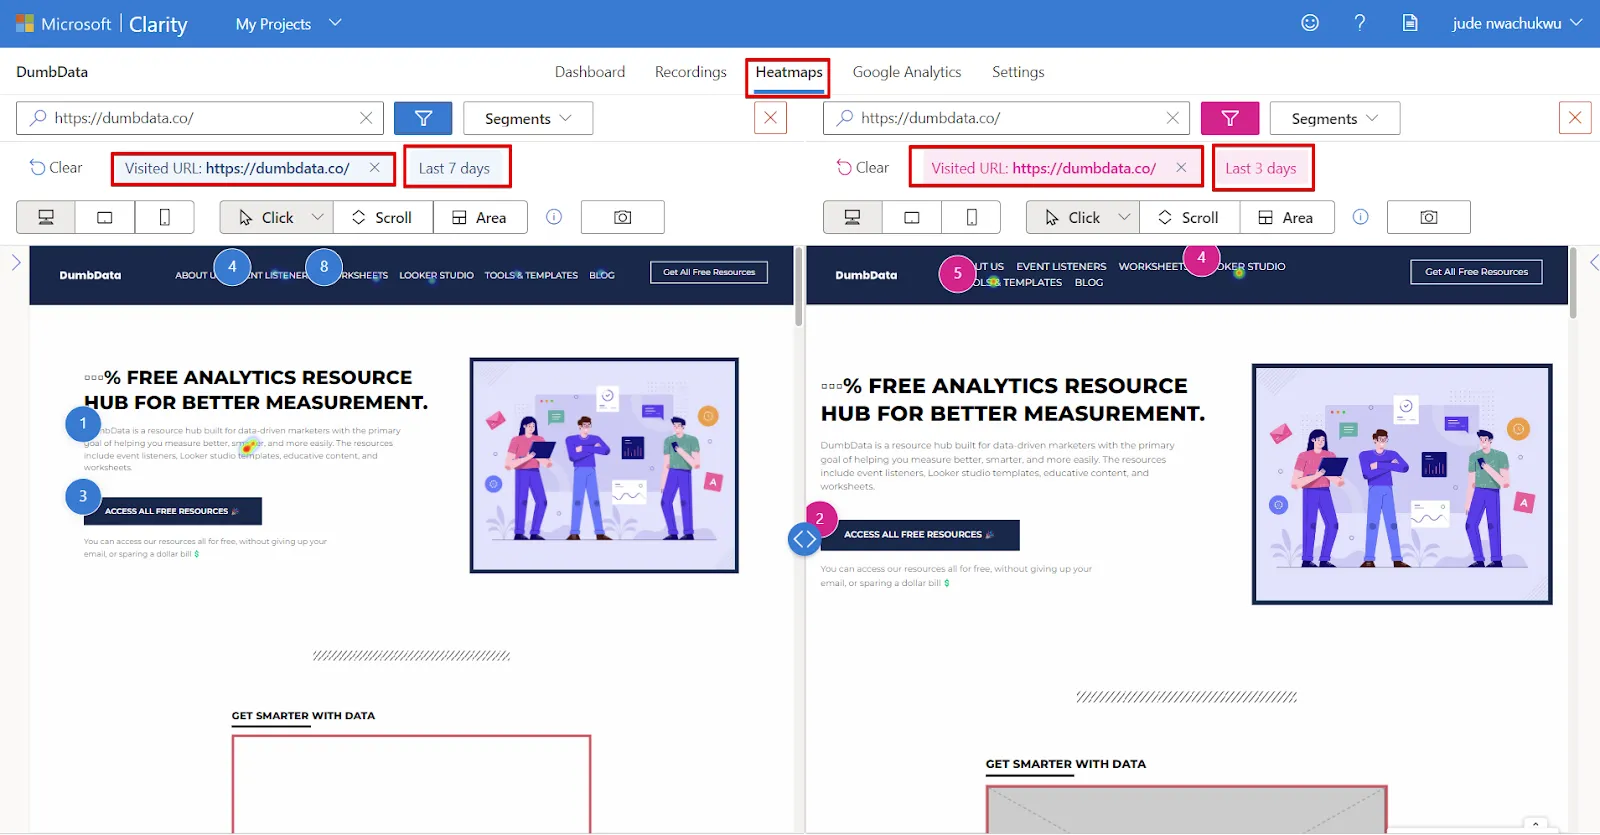Open the Last 3 days date filter

[x=1261, y=168]
